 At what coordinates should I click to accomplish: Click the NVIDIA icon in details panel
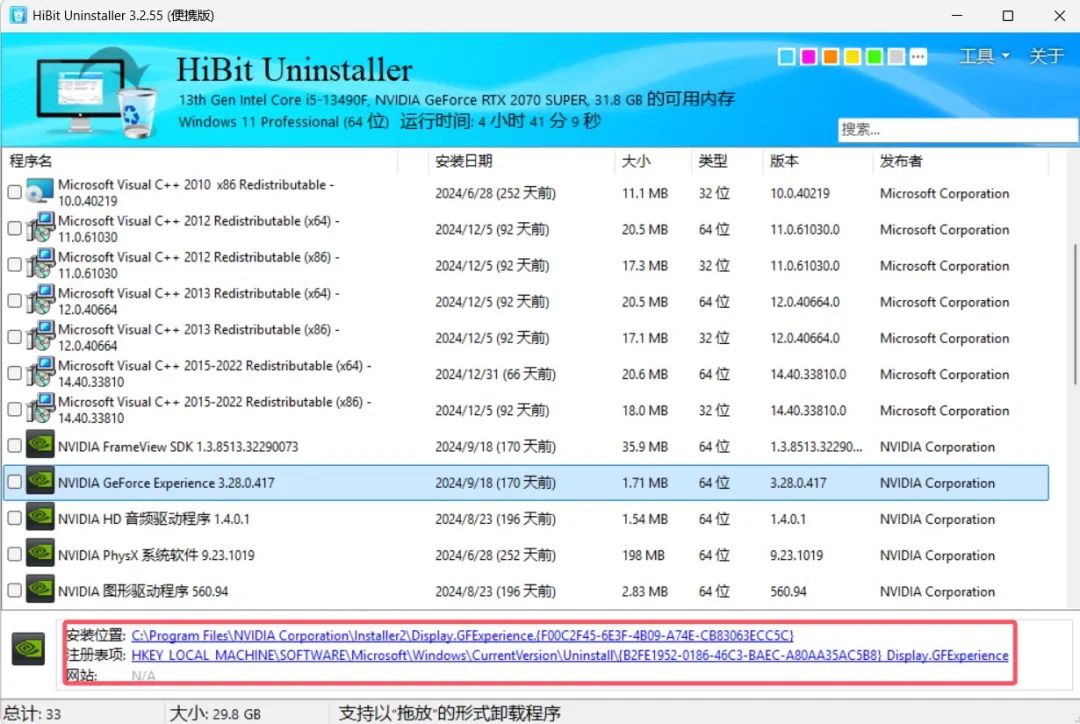point(28,649)
